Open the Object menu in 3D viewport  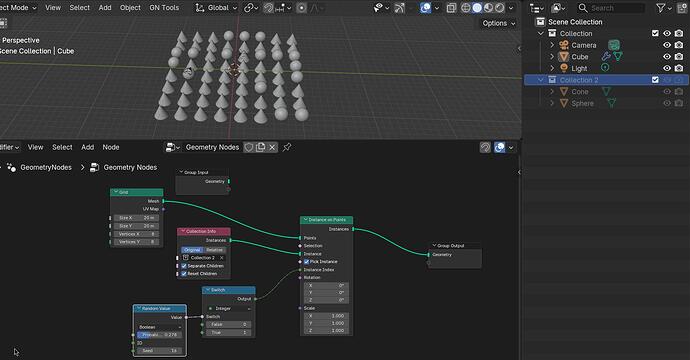click(x=130, y=8)
